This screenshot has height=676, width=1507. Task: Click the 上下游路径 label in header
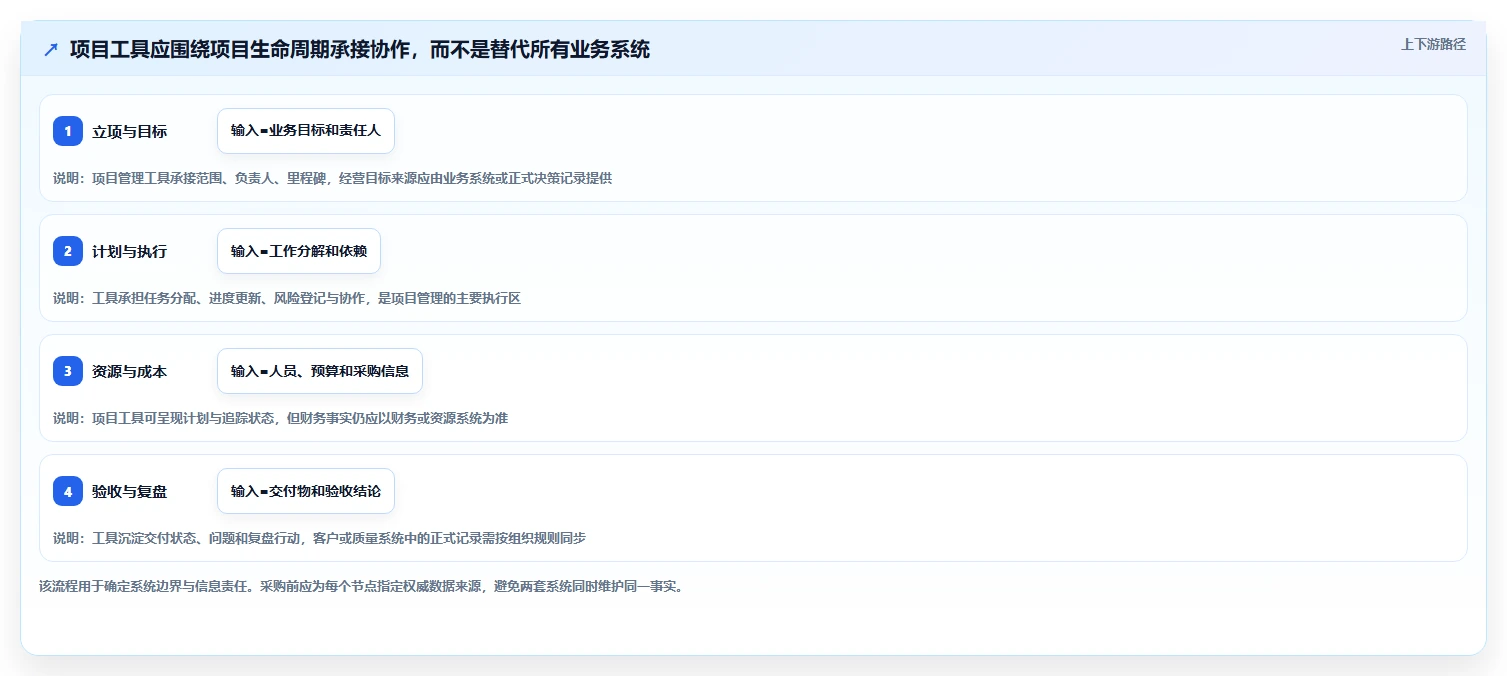coord(1433,44)
